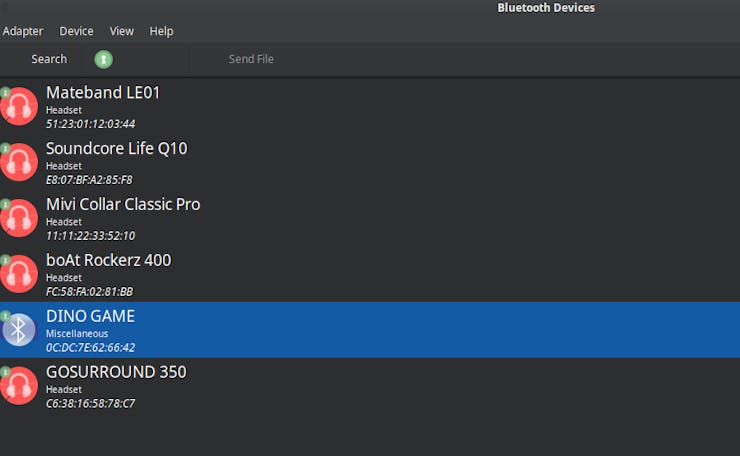Click the Mateband LE01 headset icon
740x456 pixels.
click(19, 106)
